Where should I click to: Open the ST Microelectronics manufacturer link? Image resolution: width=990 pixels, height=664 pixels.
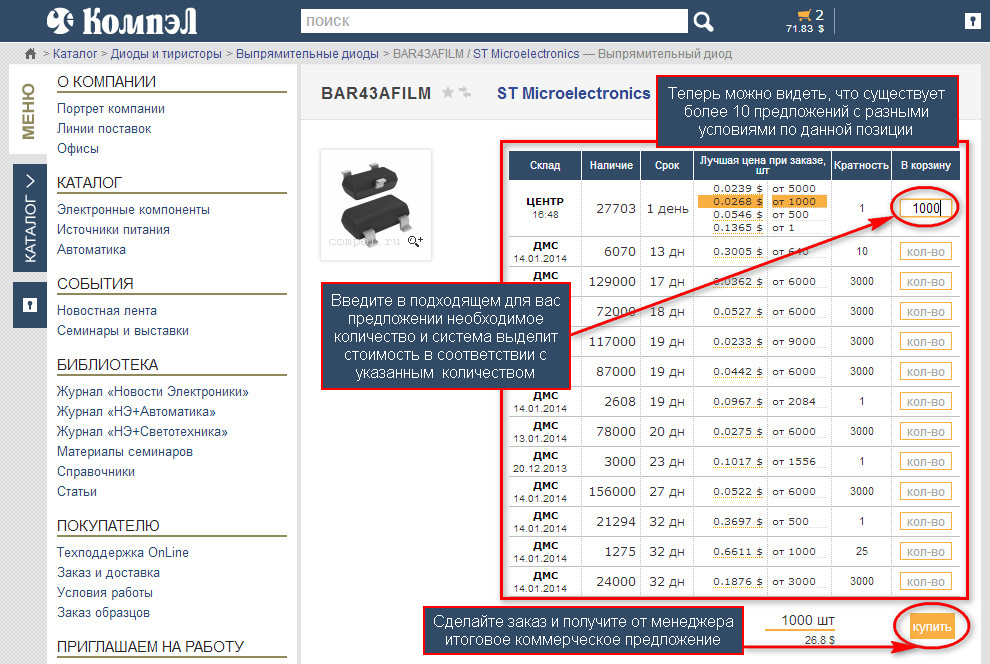pos(573,93)
